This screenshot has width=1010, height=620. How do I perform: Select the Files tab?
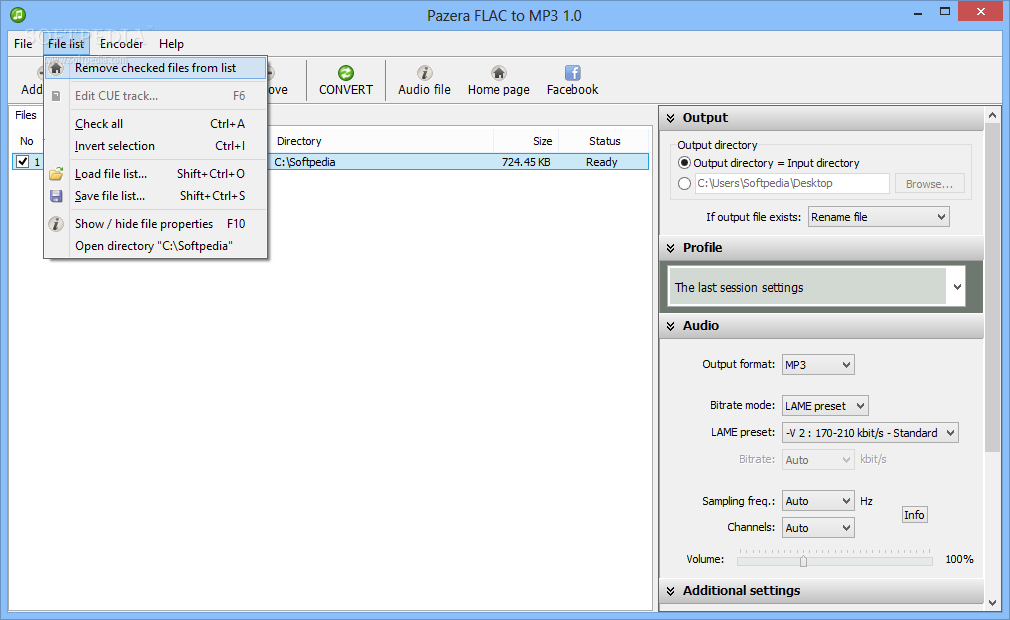[26, 115]
